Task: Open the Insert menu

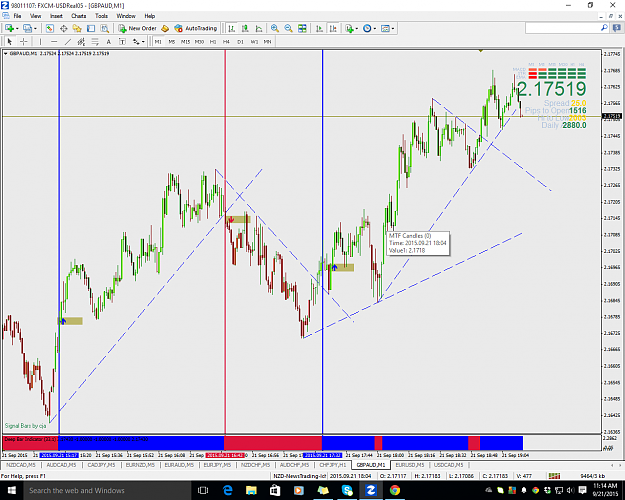Action: tap(56, 16)
